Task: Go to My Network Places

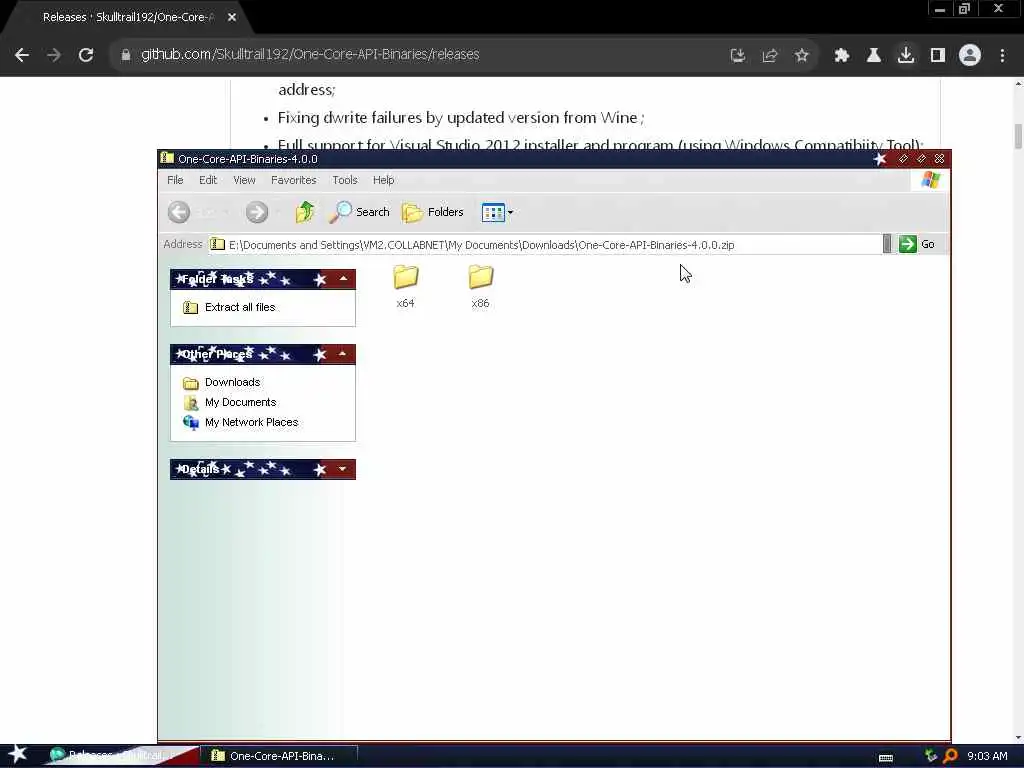Action: pyautogui.click(x=251, y=423)
